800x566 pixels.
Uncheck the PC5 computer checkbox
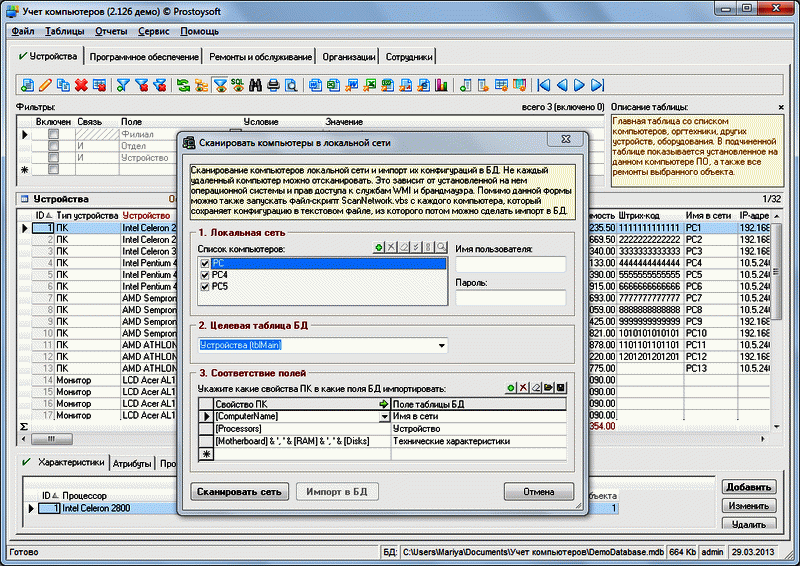(205, 288)
